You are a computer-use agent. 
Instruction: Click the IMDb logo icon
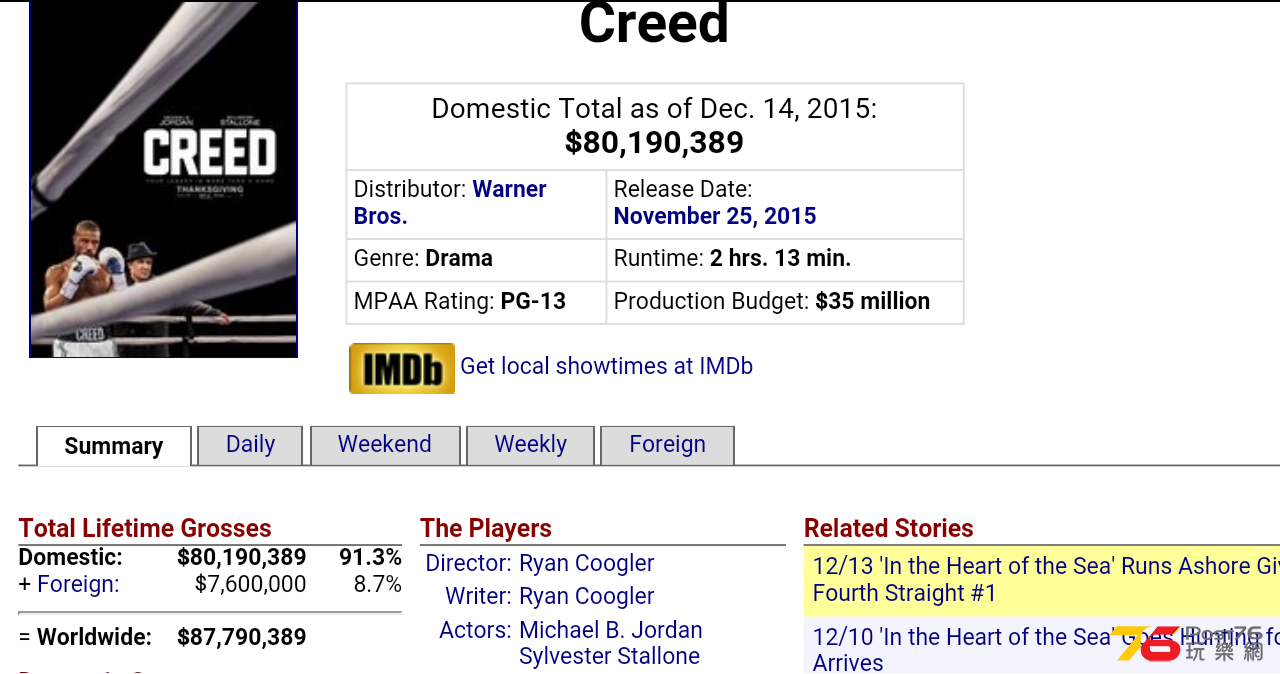(x=401, y=368)
